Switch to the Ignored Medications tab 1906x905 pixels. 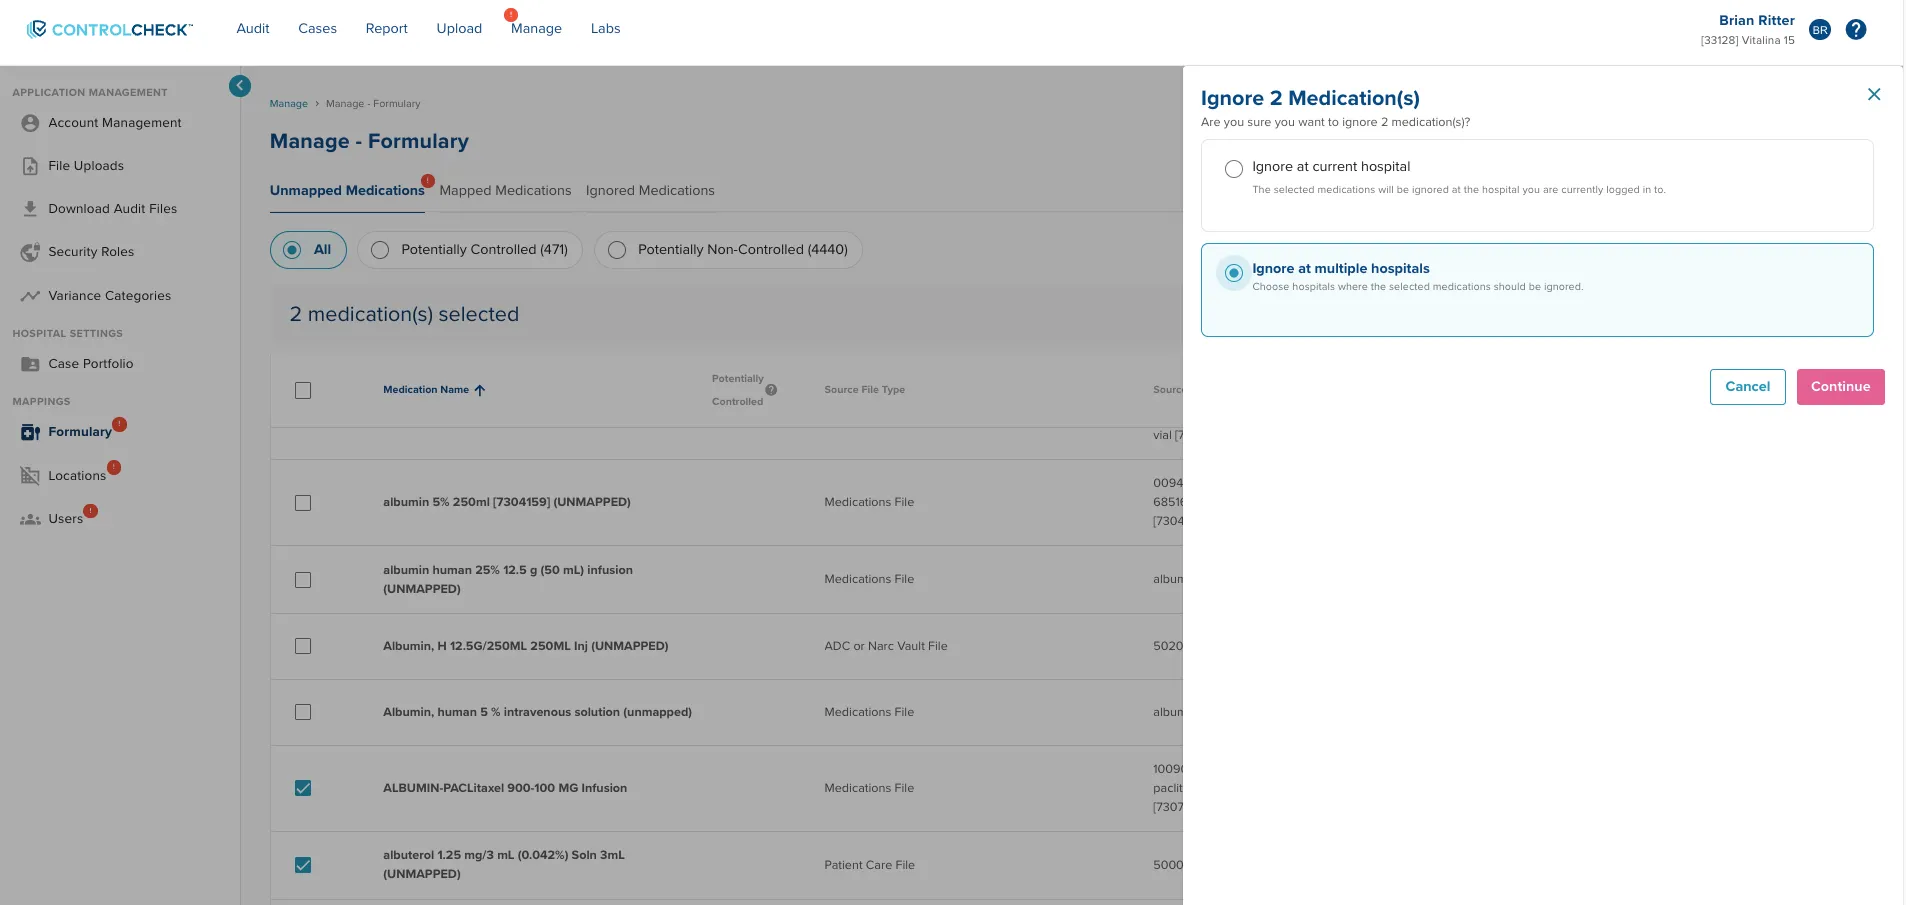(x=650, y=191)
